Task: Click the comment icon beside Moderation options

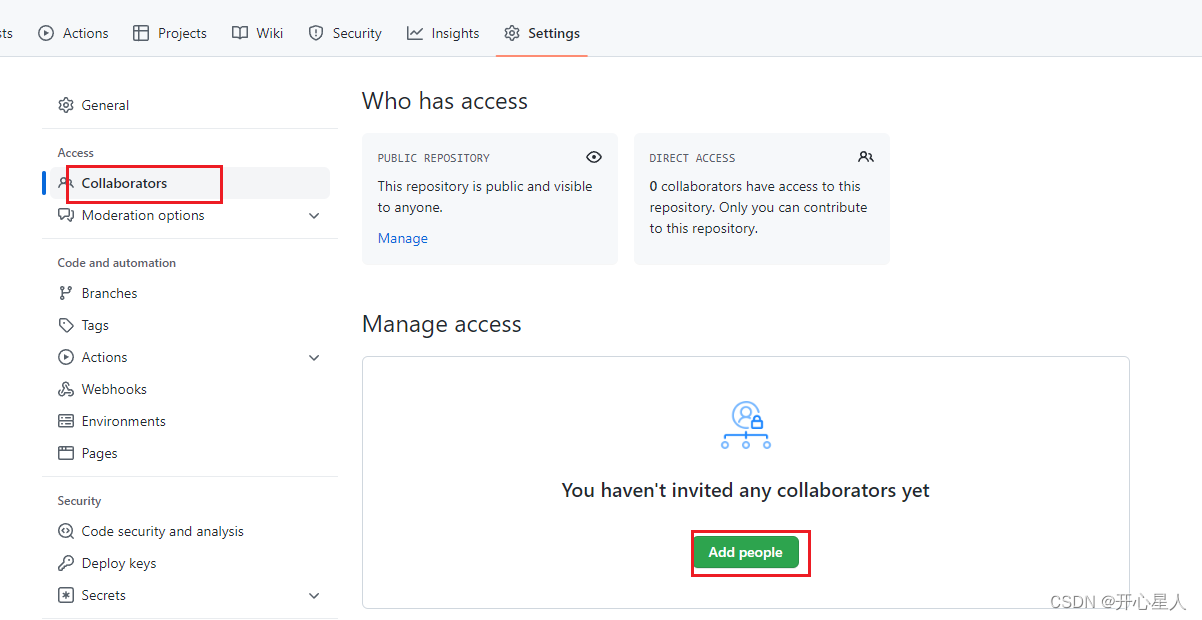Action: (66, 215)
